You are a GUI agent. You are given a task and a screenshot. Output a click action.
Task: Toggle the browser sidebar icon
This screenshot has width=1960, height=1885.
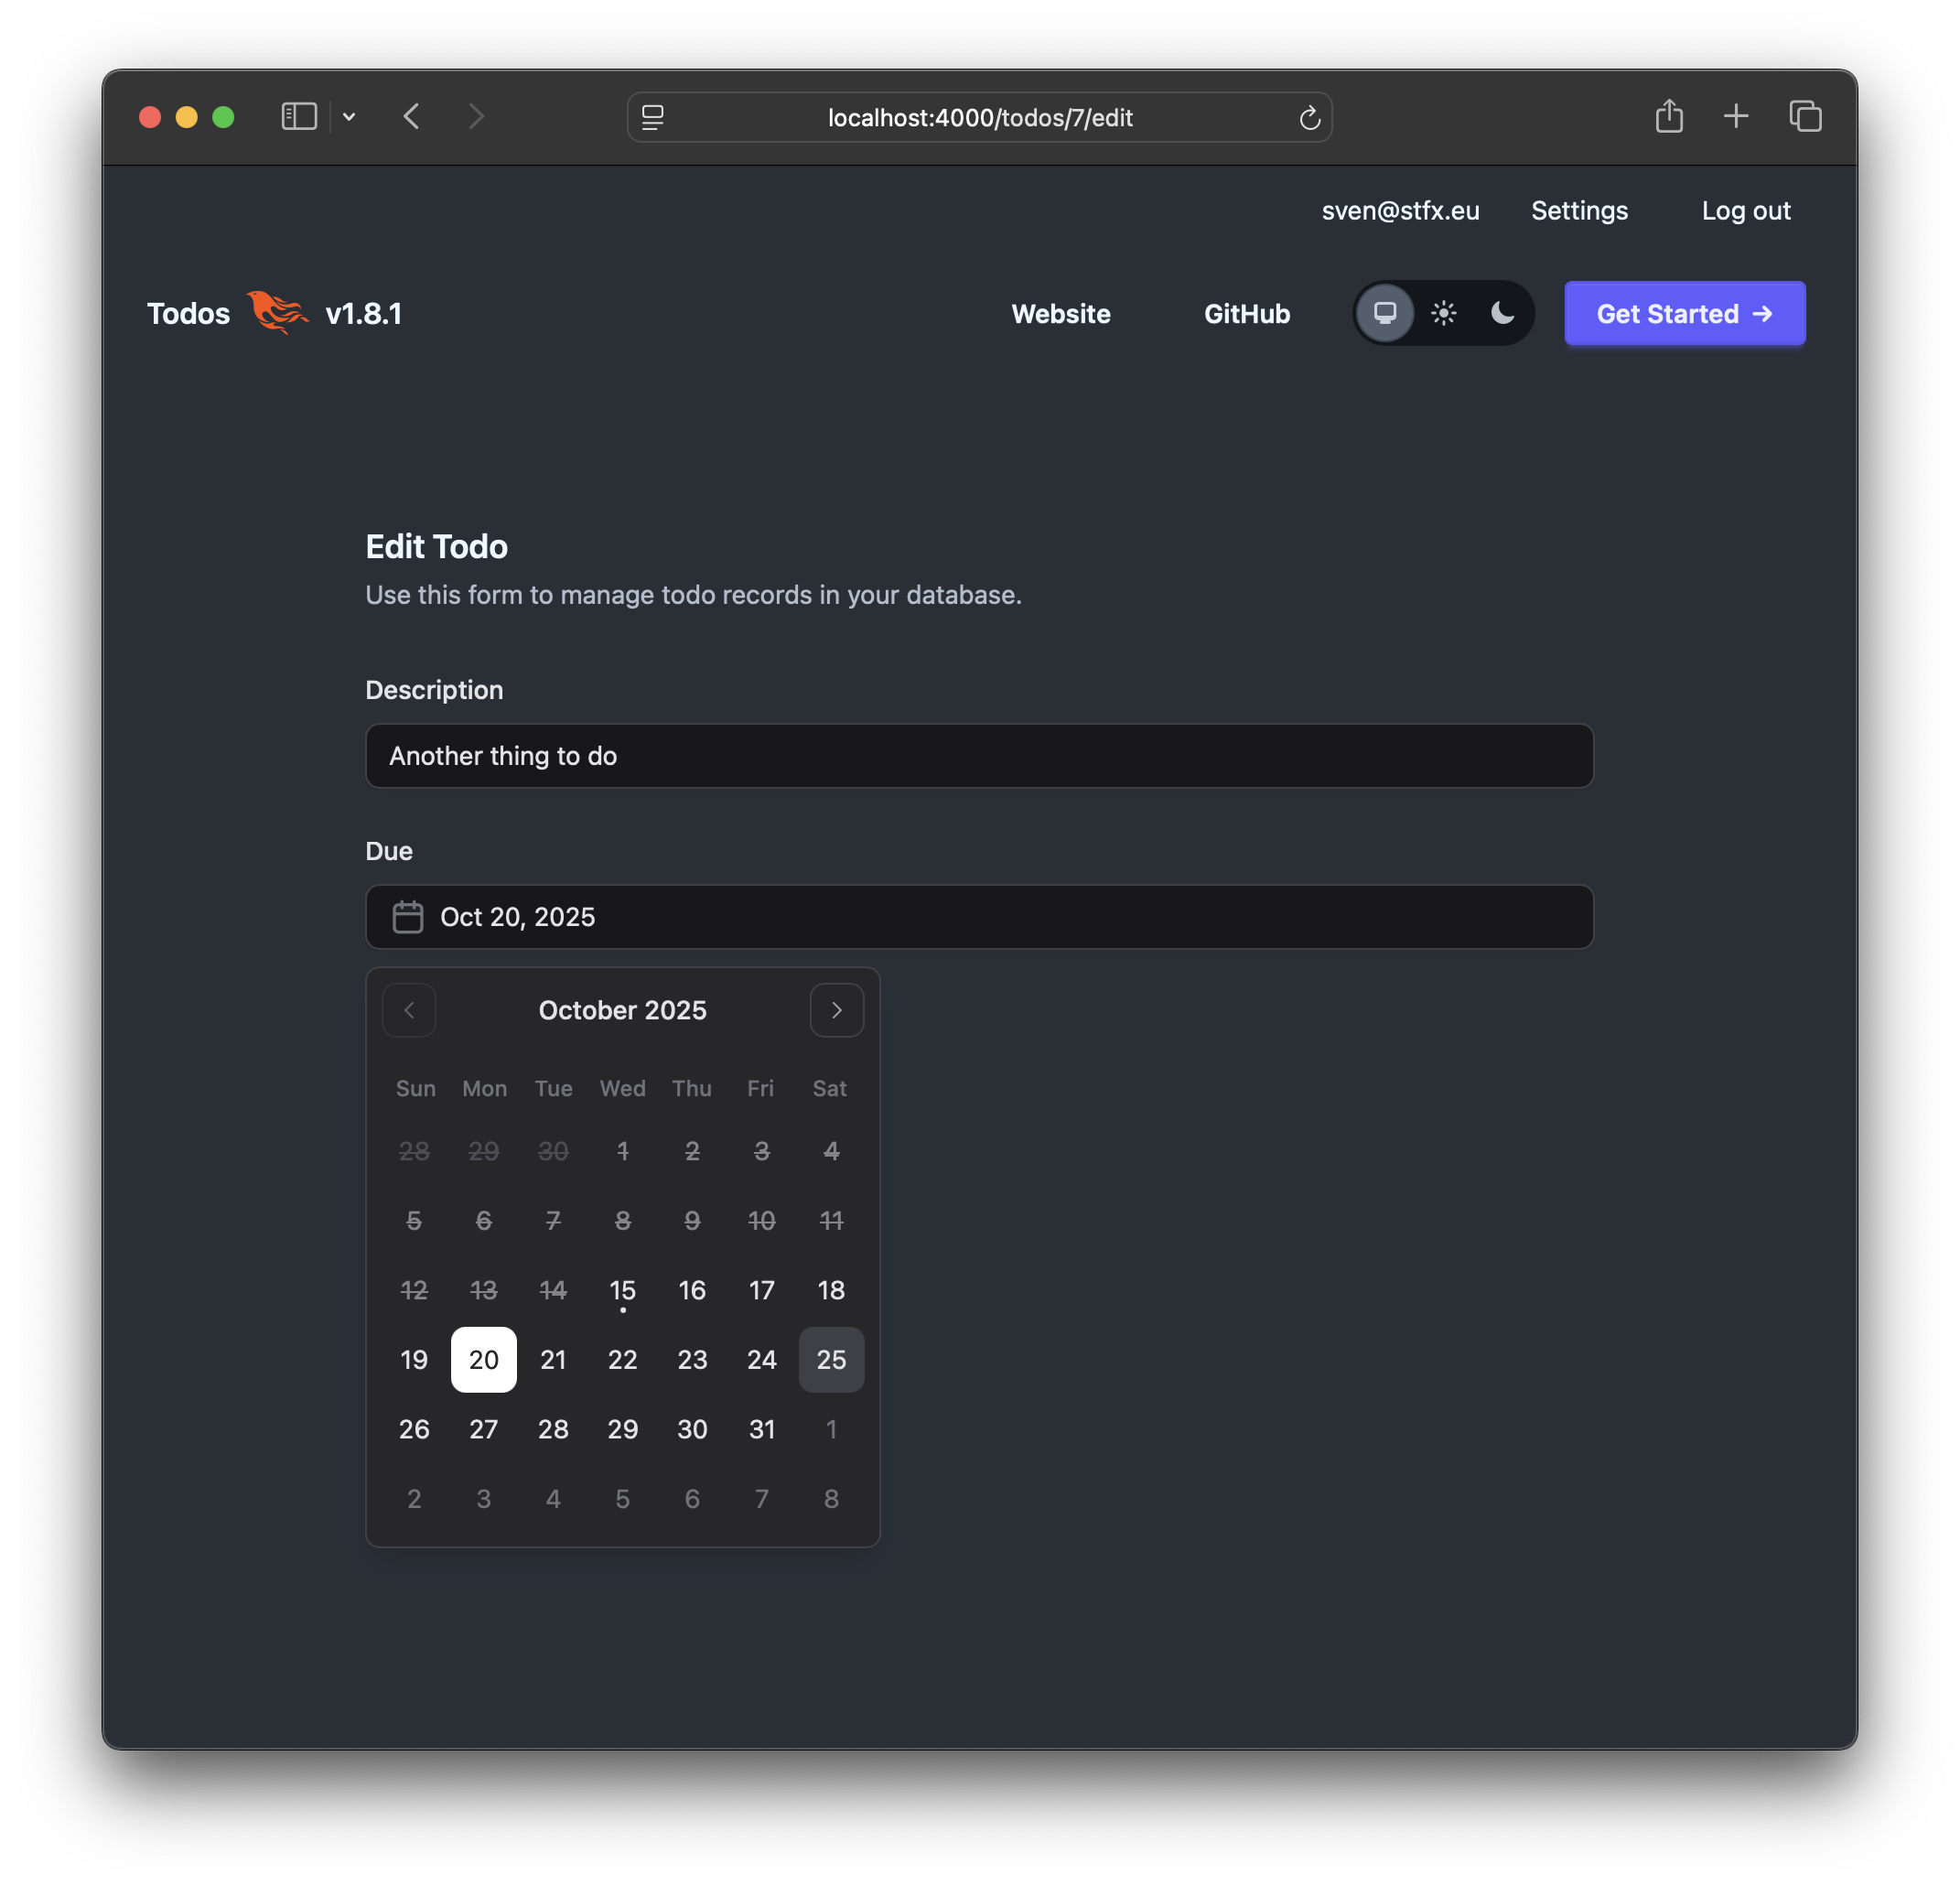click(298, 116)
